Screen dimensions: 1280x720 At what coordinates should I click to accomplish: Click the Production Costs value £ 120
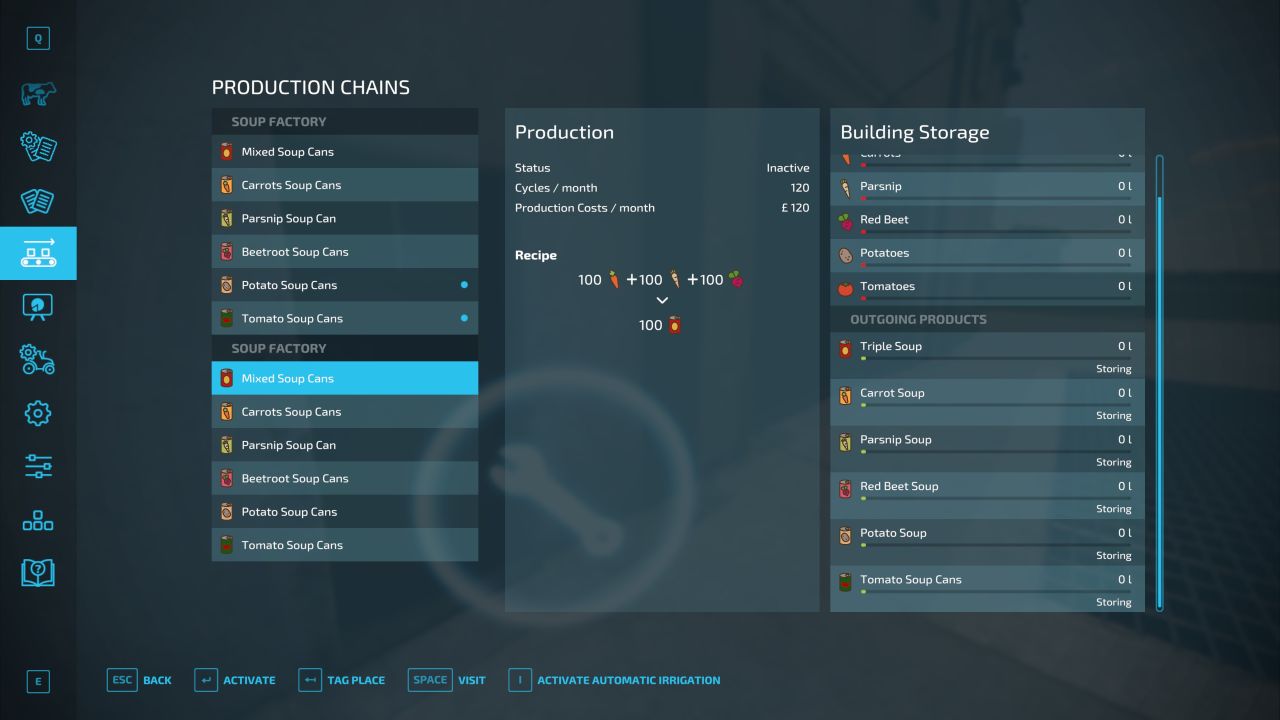tap(796, 208)
